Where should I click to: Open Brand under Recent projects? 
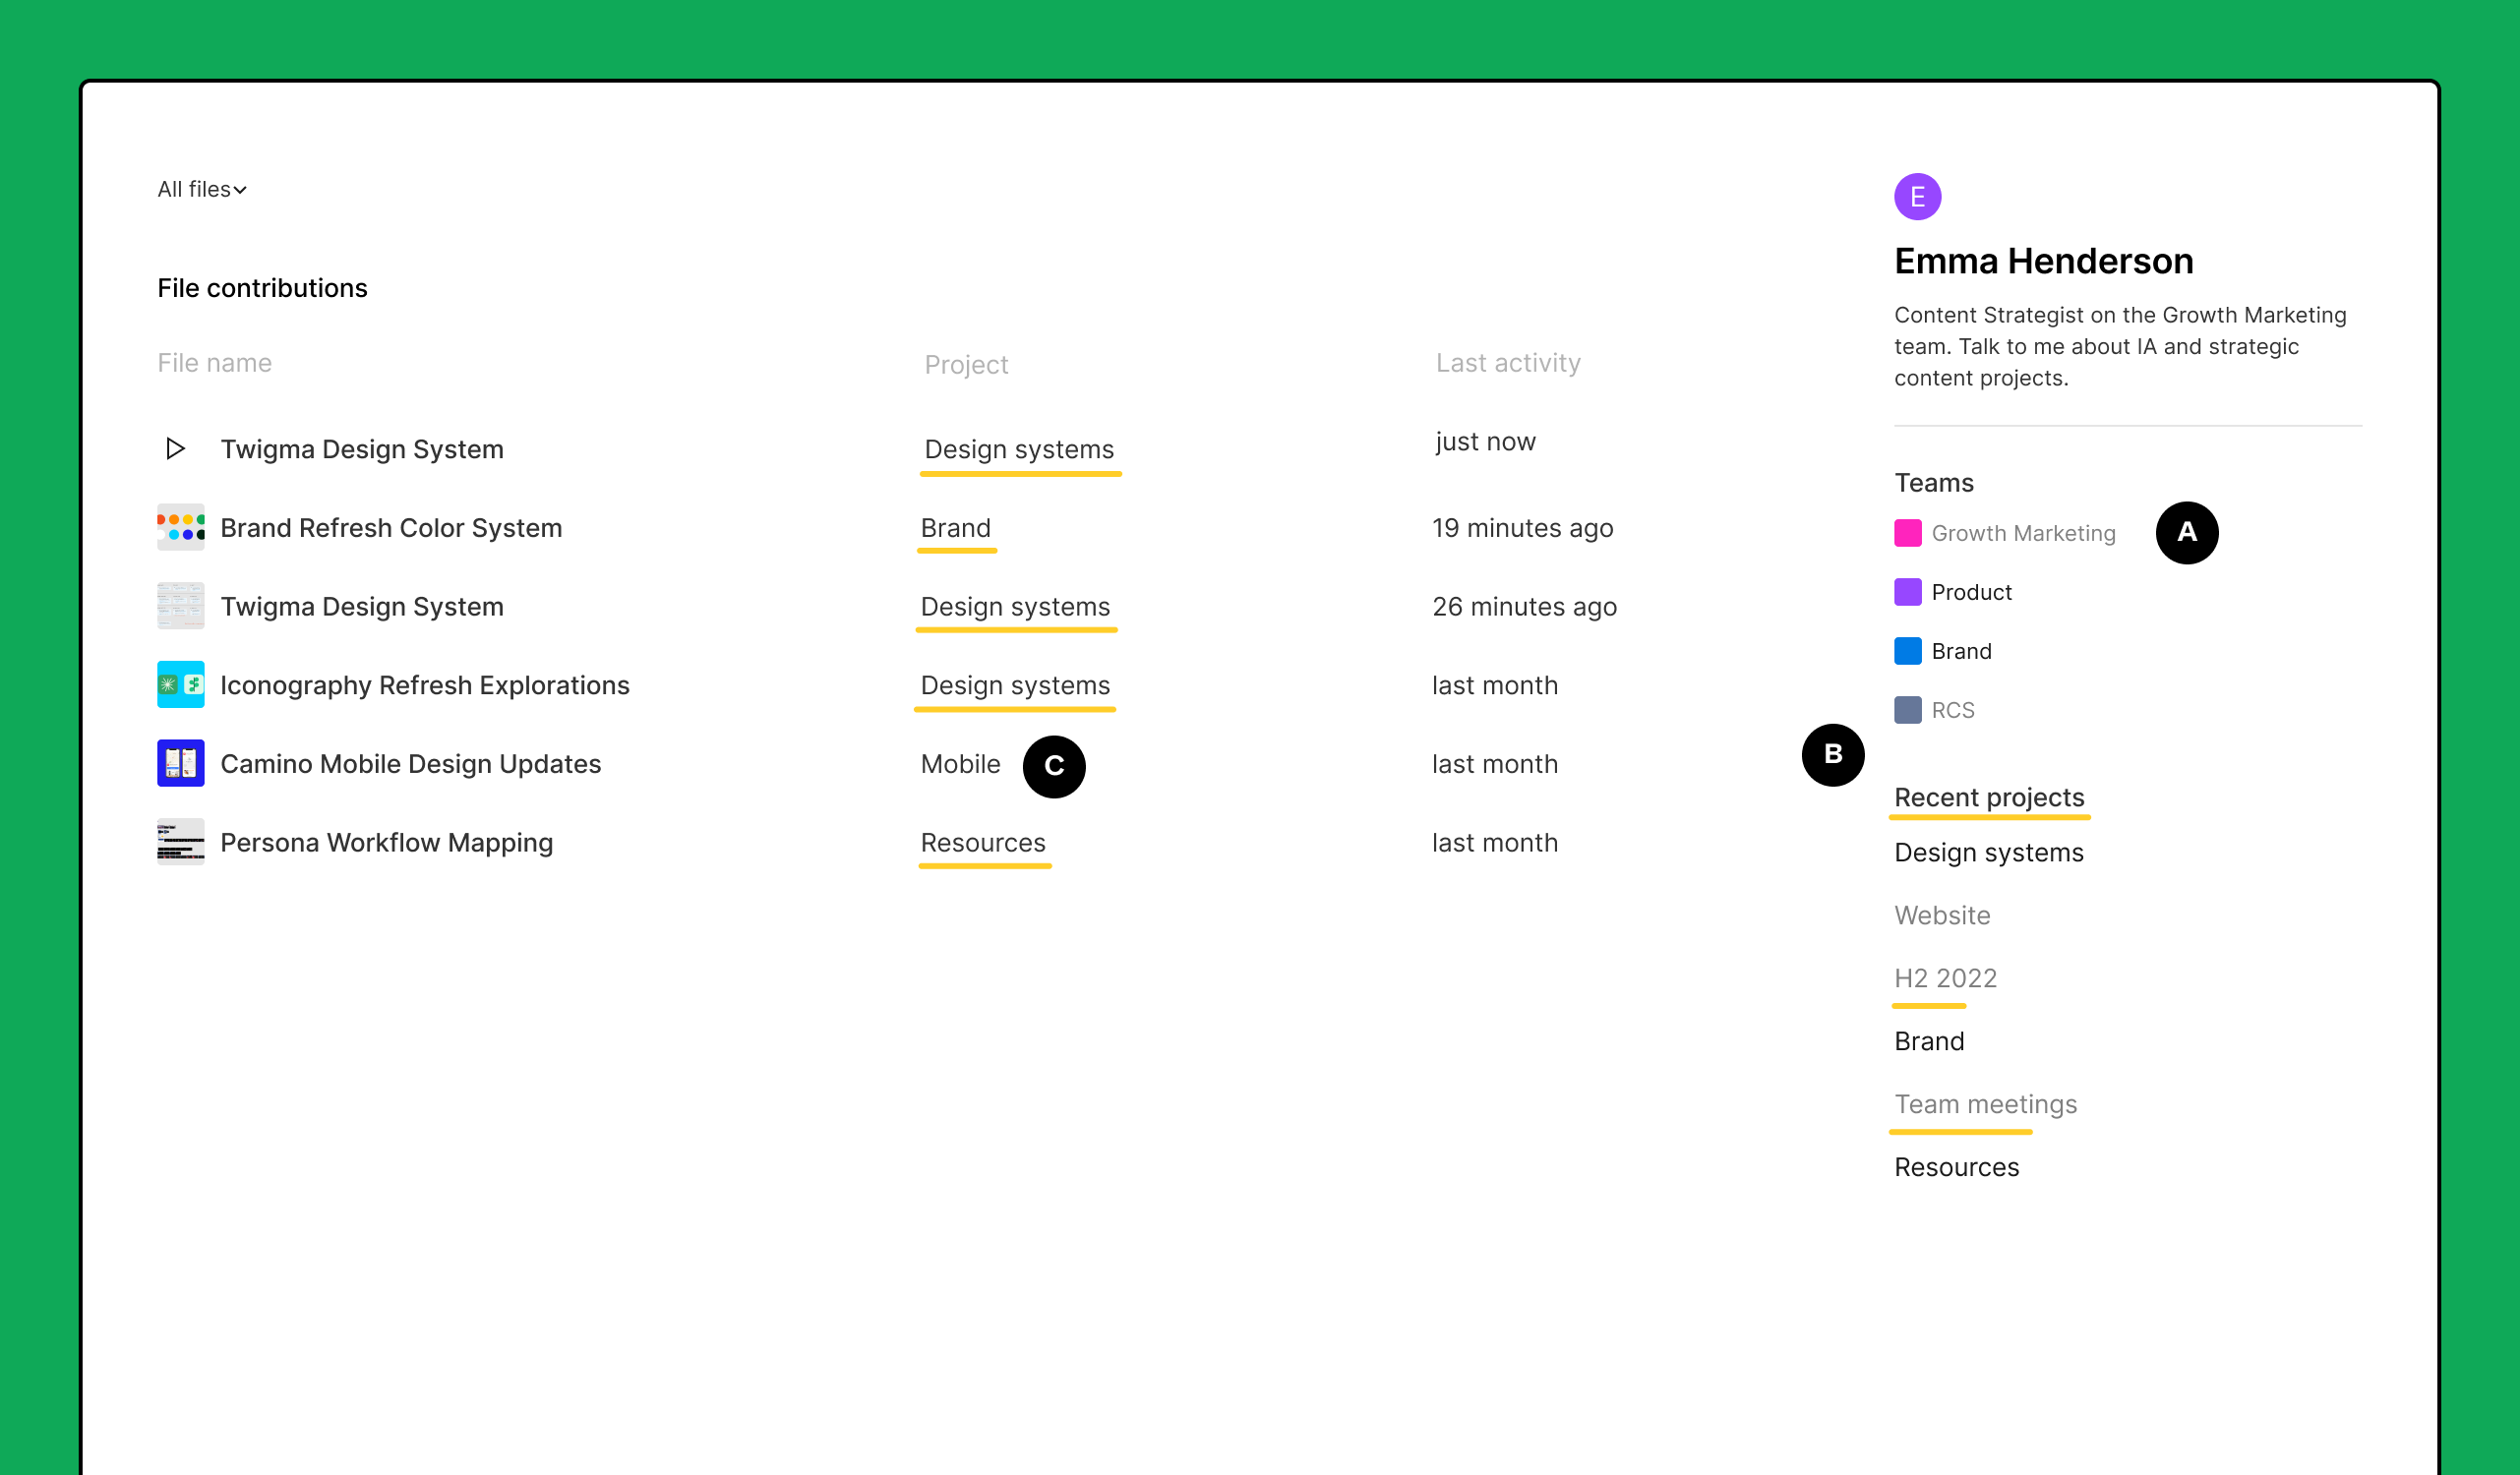point(1929,1042)
